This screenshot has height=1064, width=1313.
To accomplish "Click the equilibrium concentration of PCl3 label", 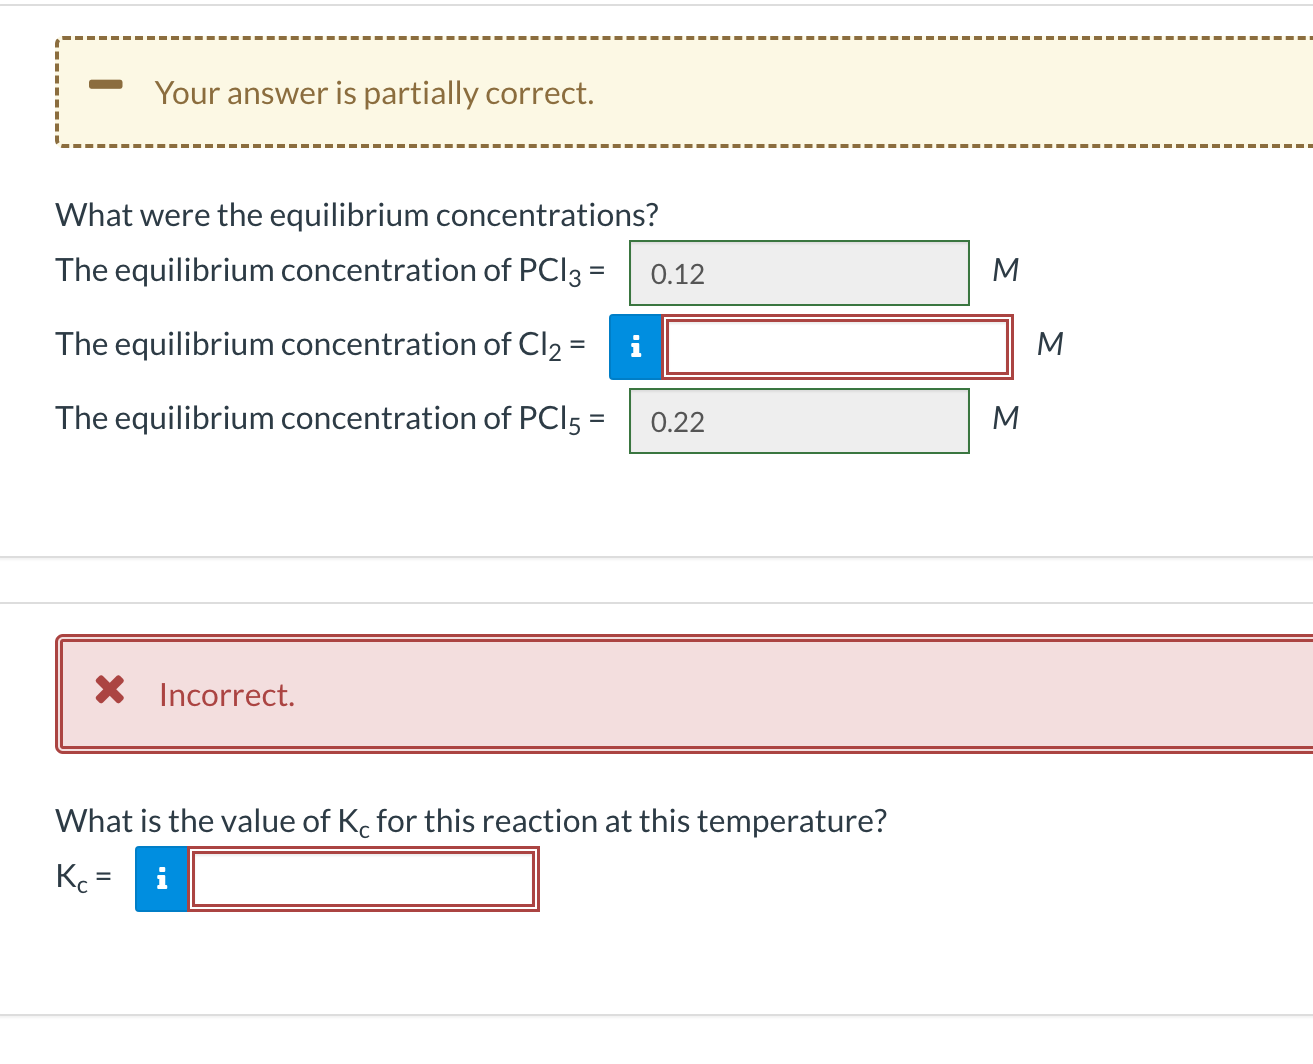I will coord(330,270).
